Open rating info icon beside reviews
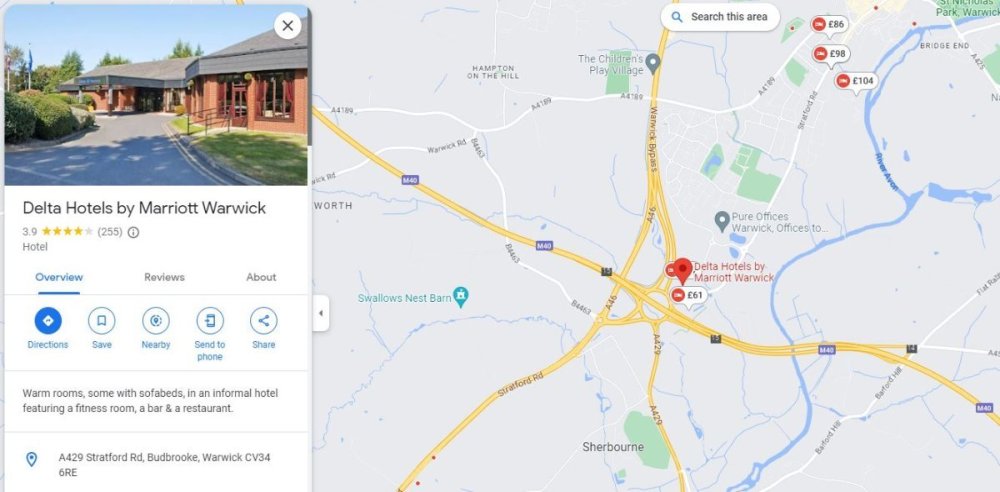This screenshot has width=1000, height=492. [x=133, y=232]
